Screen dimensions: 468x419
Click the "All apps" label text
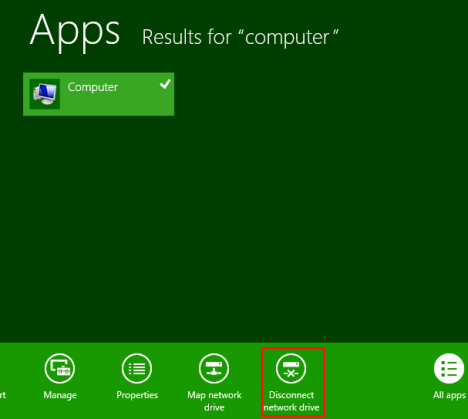449,395
